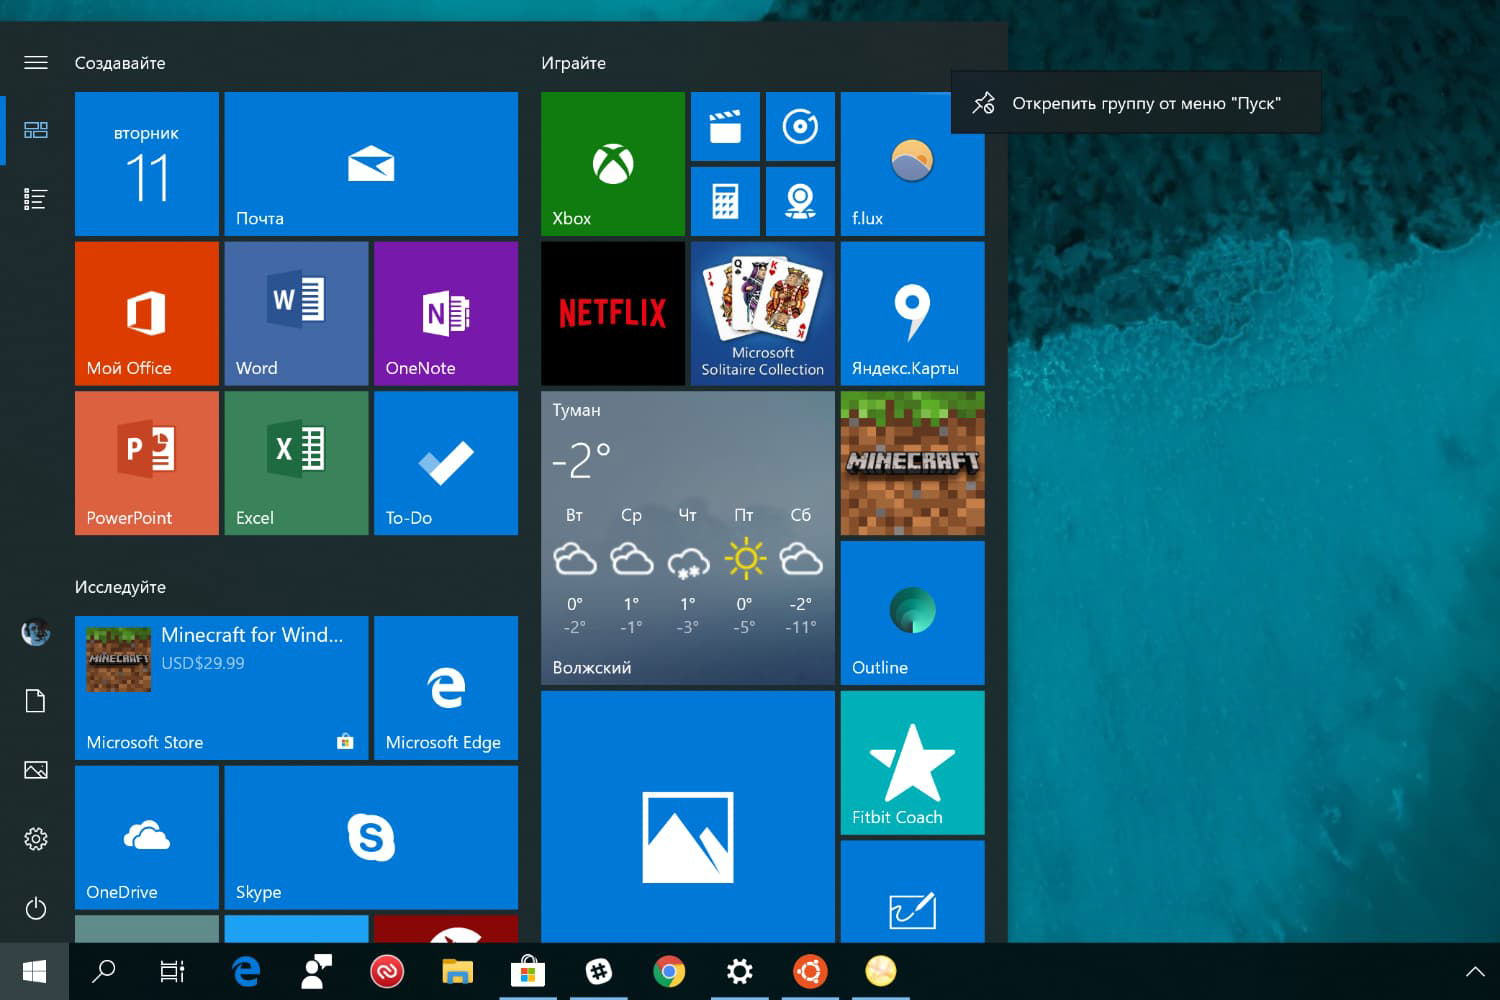Open the Xbox tile
This screenshot has height=1000, width=1500.
[x=612, y=164]
